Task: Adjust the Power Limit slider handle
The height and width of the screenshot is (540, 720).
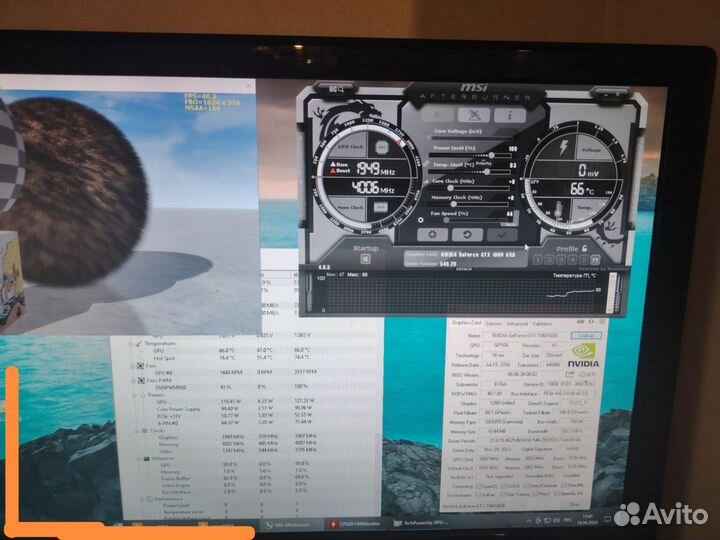Action: (491, 155)
